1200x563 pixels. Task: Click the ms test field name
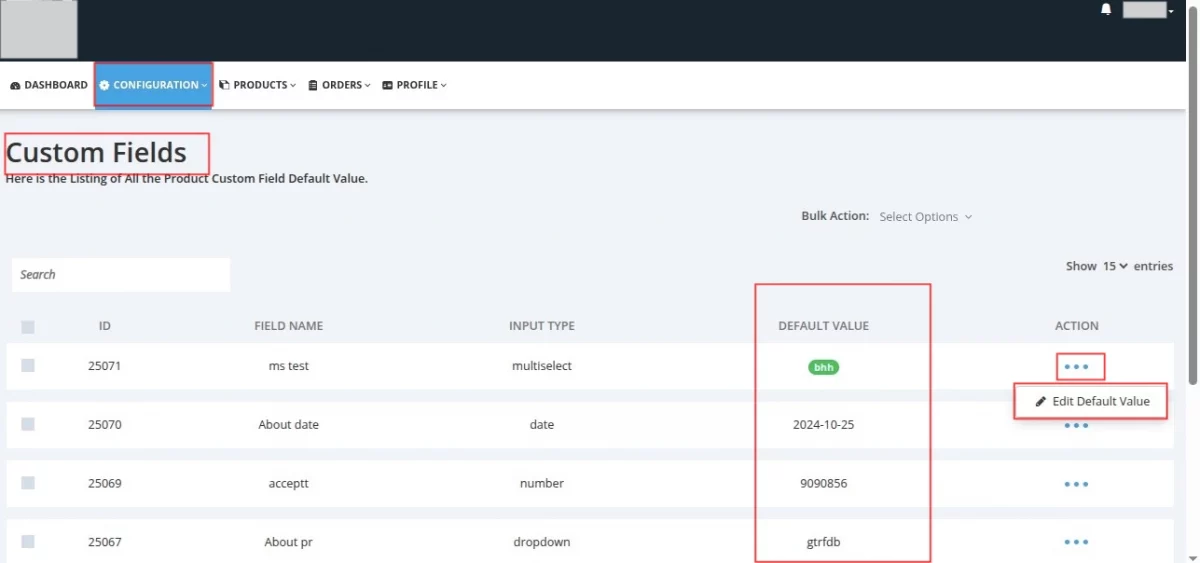click(289, 366)
